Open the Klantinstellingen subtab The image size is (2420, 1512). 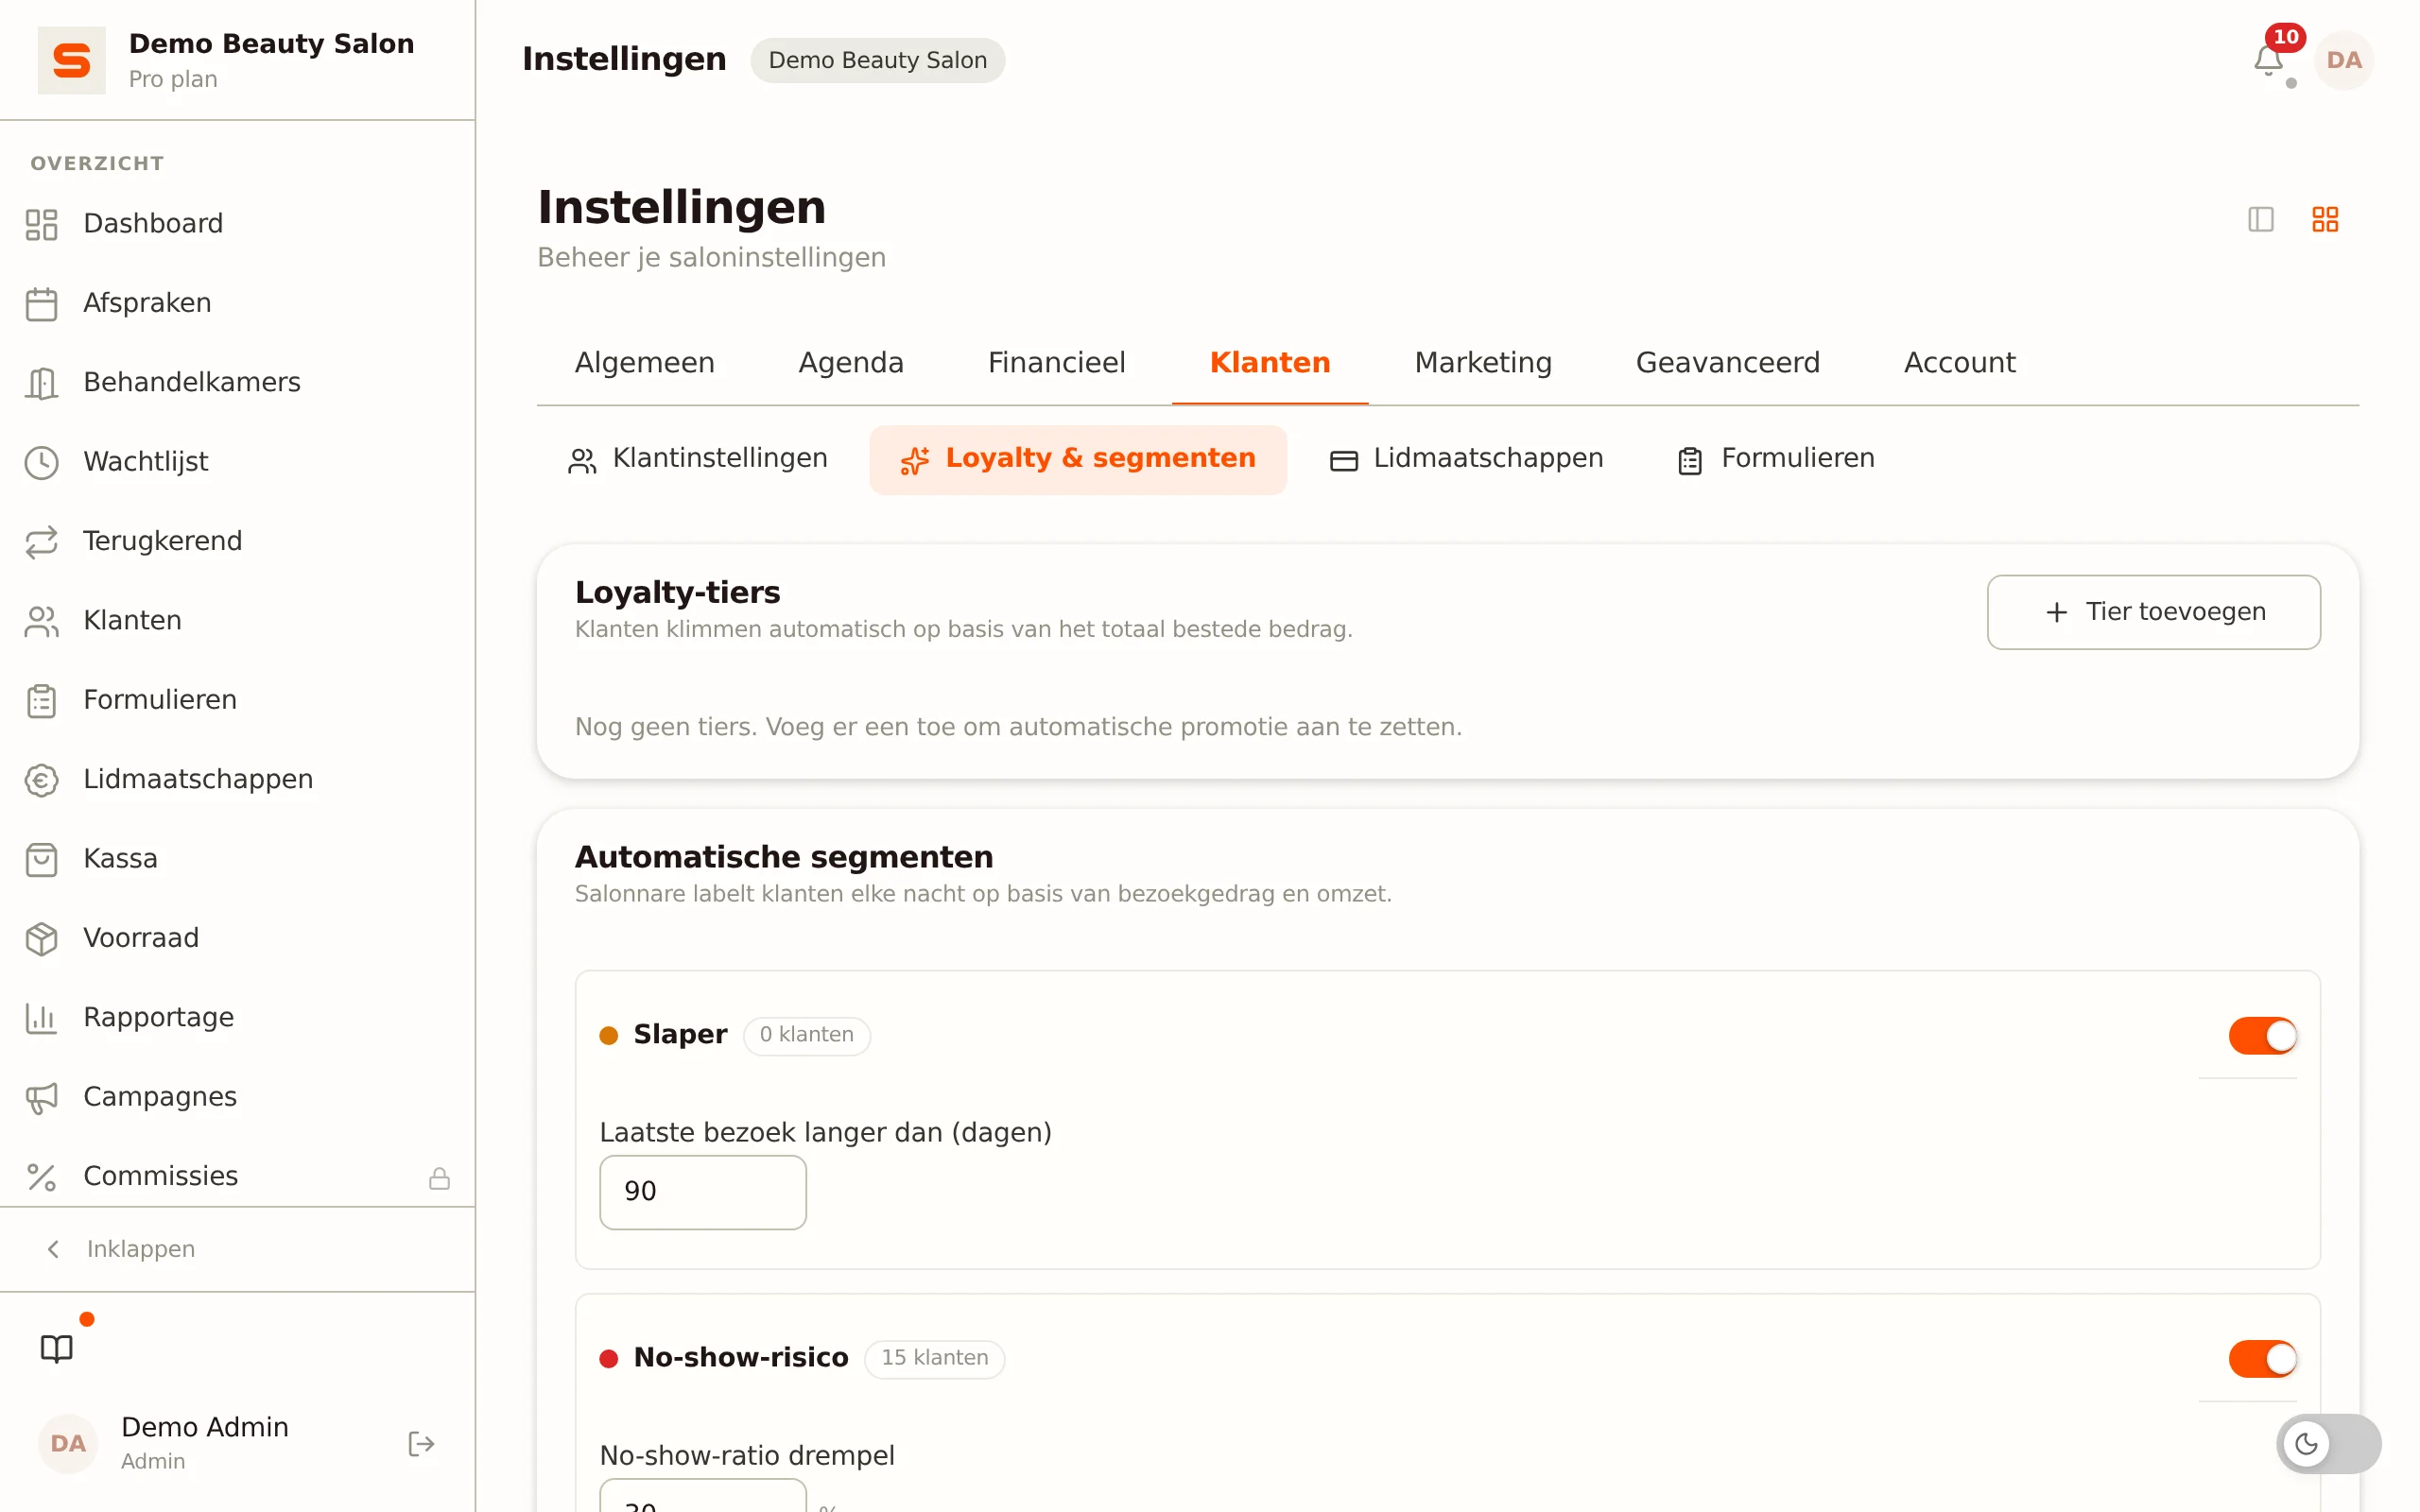(x=698, y=459)
